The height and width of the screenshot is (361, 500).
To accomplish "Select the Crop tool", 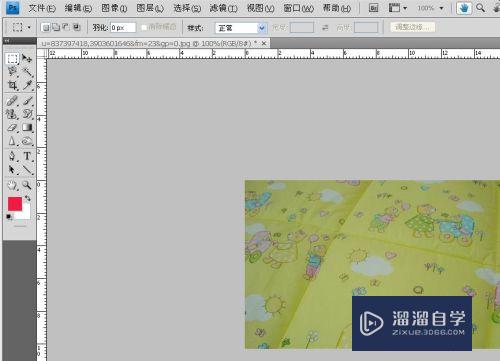I will pyautogui.click(x=12, y=85).
